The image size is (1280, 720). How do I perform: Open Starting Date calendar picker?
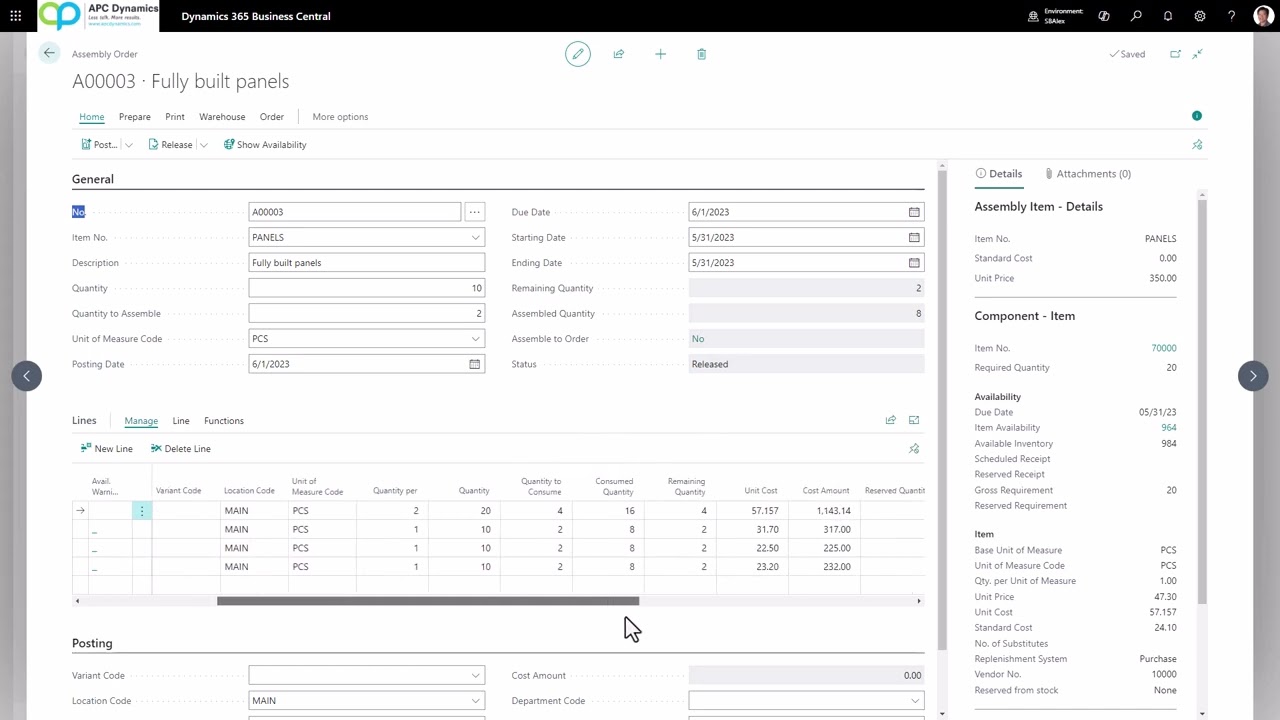[x=914, y=237]
